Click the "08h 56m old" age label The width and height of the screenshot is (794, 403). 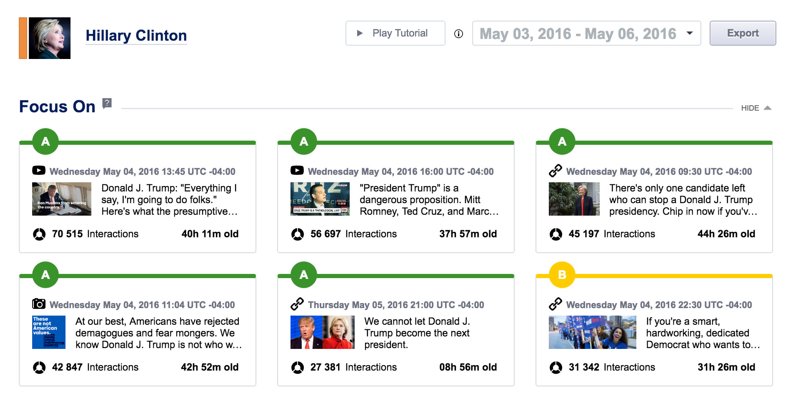pos(468,367)
